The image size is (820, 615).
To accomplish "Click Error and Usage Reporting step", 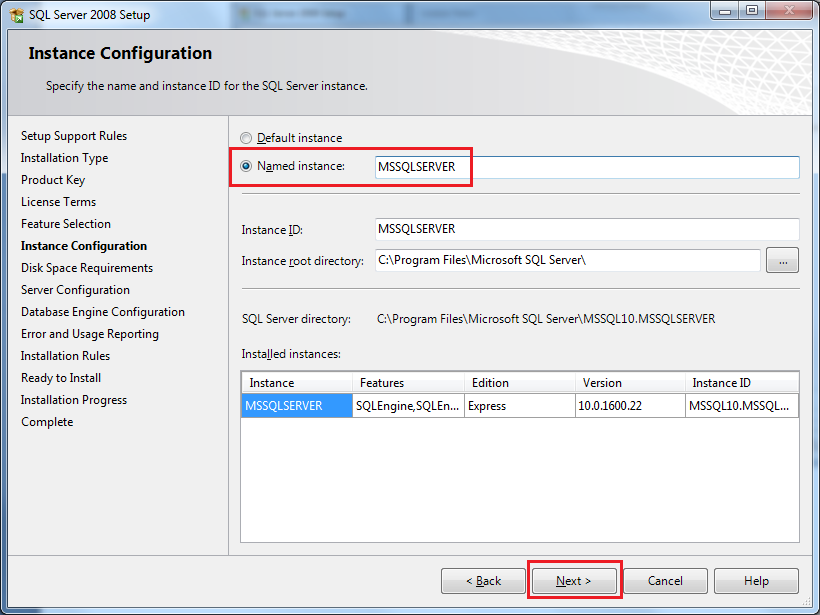I will 90,334.
